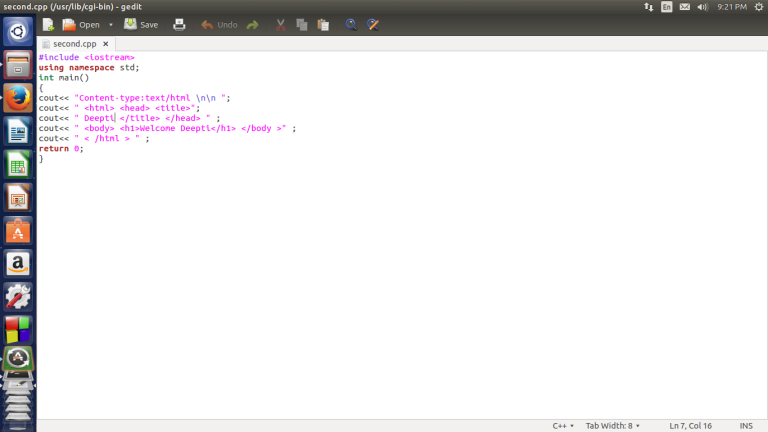This screenshot has width=768, height=432.
Task: Open the system gear session menu
Action: coord(759,7)
